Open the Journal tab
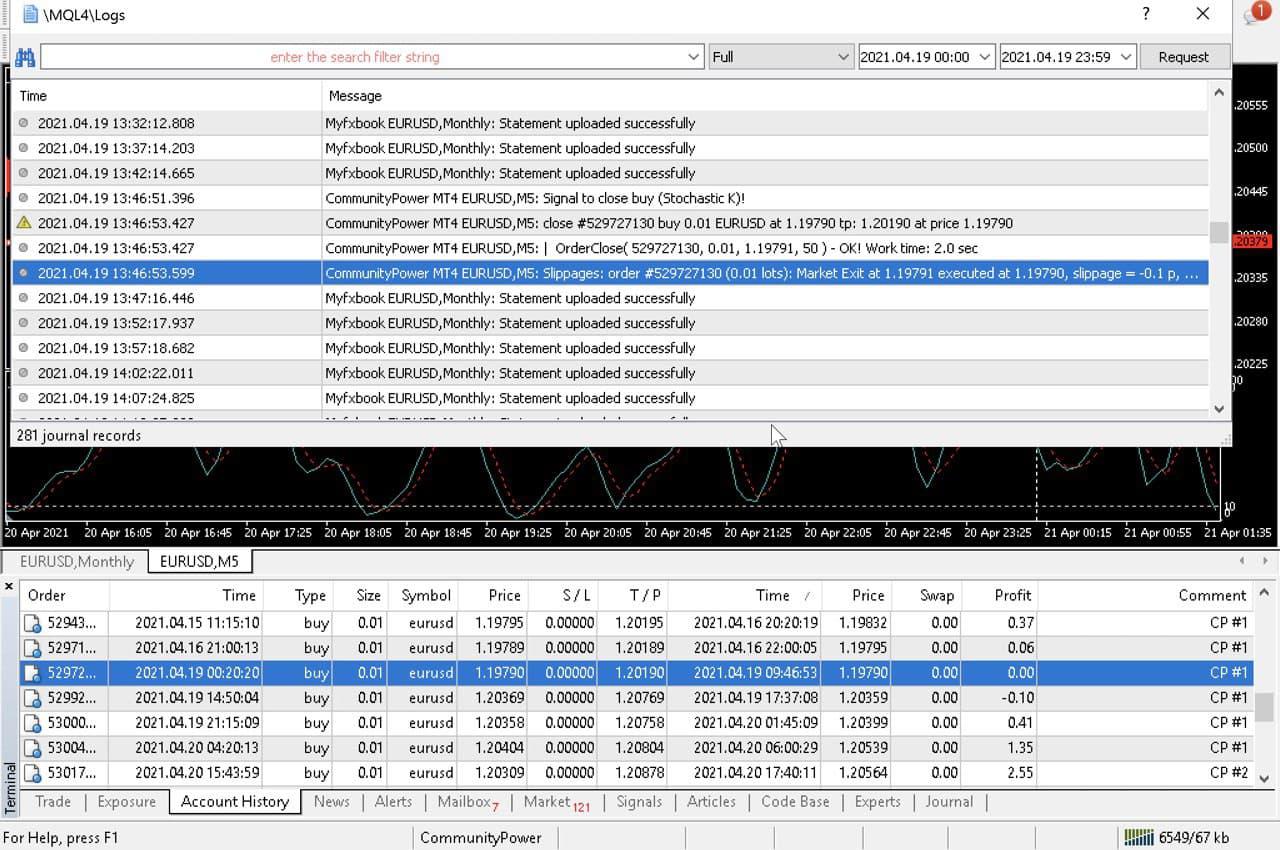Image resolution: width=1280 pixels, height=850 pixels. [x=949, y=801]
